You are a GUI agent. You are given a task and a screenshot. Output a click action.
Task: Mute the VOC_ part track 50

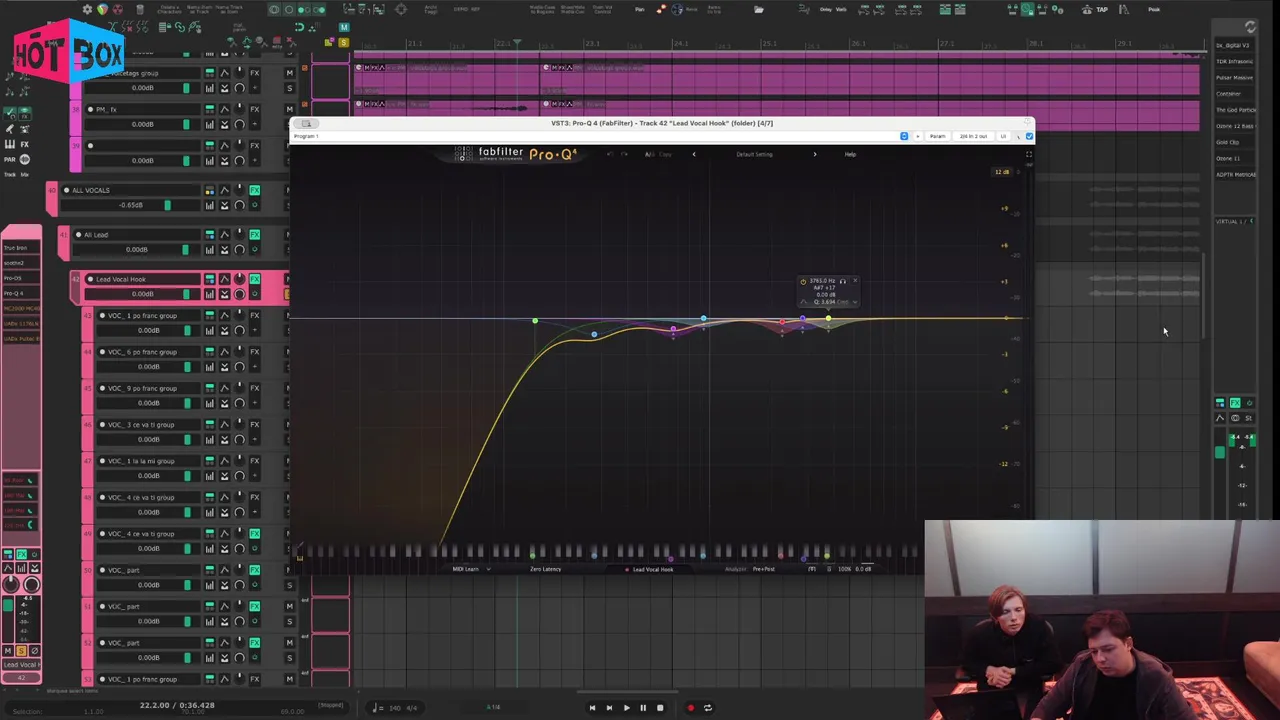coord(290,570)
